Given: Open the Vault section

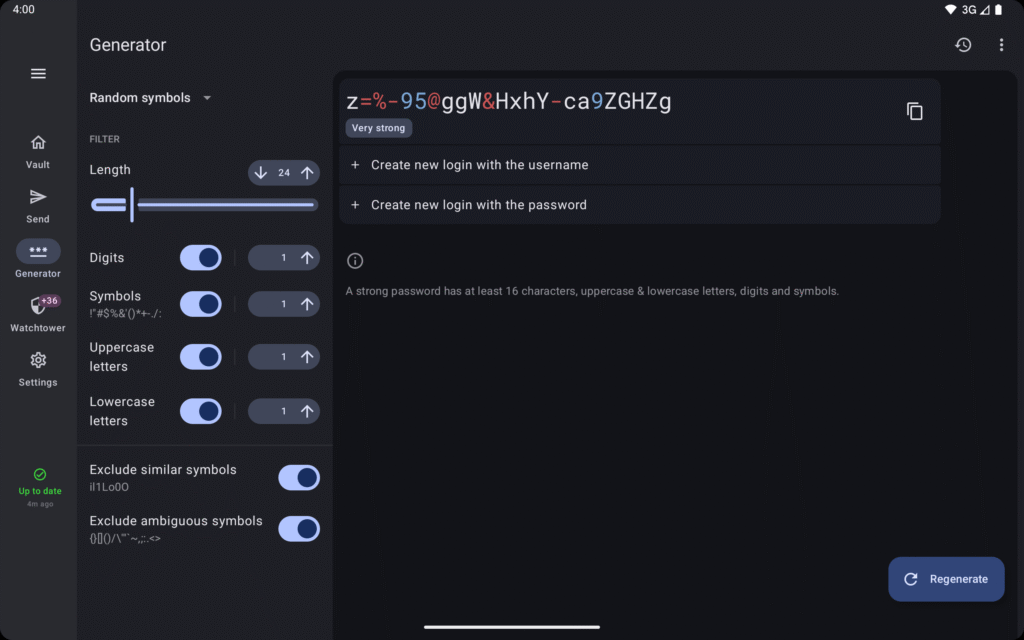Looking at the screenshot, I should pos(37,150).
